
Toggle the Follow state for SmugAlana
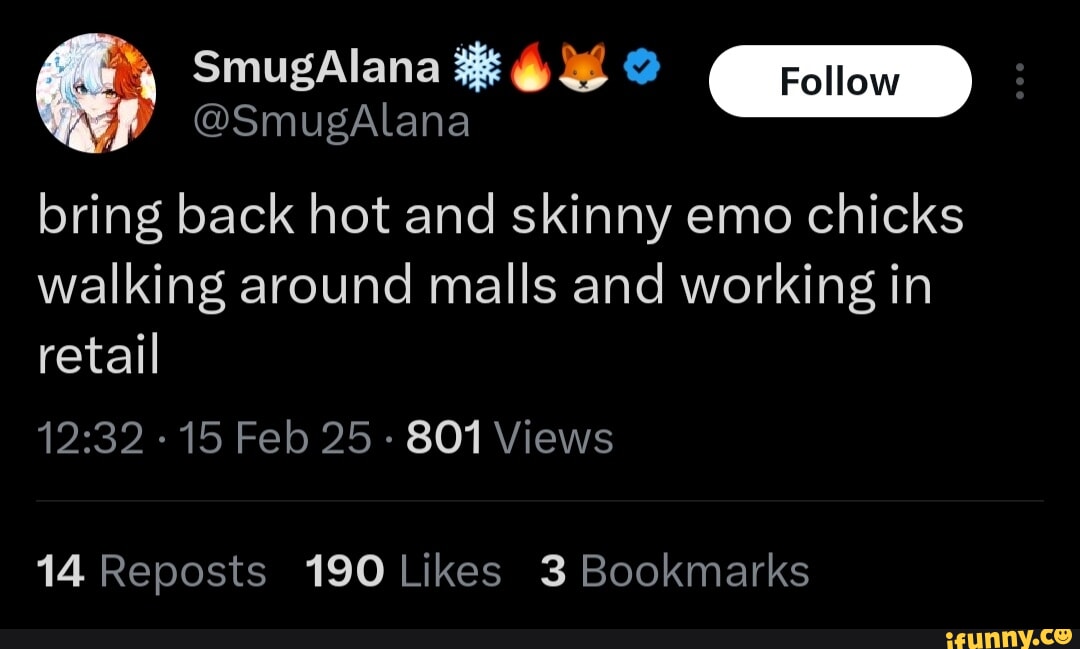[840, 81]
